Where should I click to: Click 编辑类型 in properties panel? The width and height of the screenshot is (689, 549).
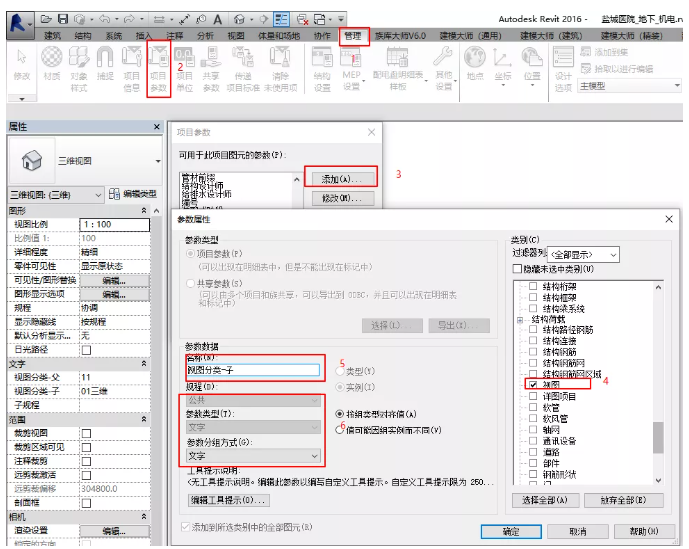coord(133,194)
